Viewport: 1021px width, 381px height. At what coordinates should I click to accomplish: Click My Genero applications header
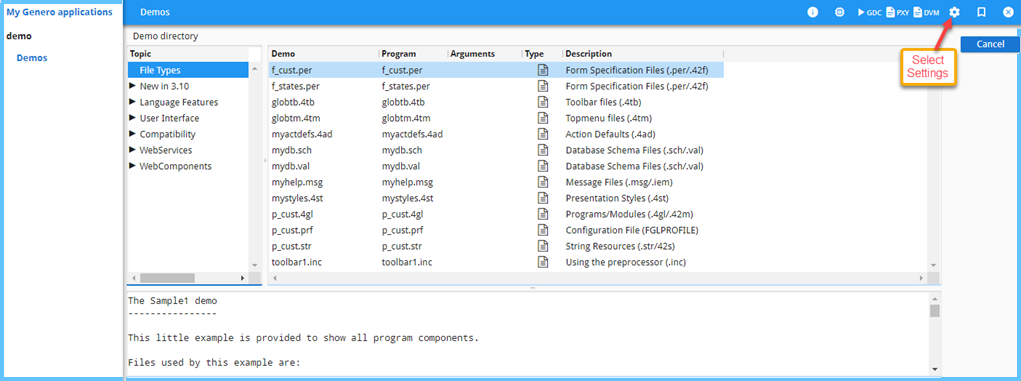pos(59,12)
